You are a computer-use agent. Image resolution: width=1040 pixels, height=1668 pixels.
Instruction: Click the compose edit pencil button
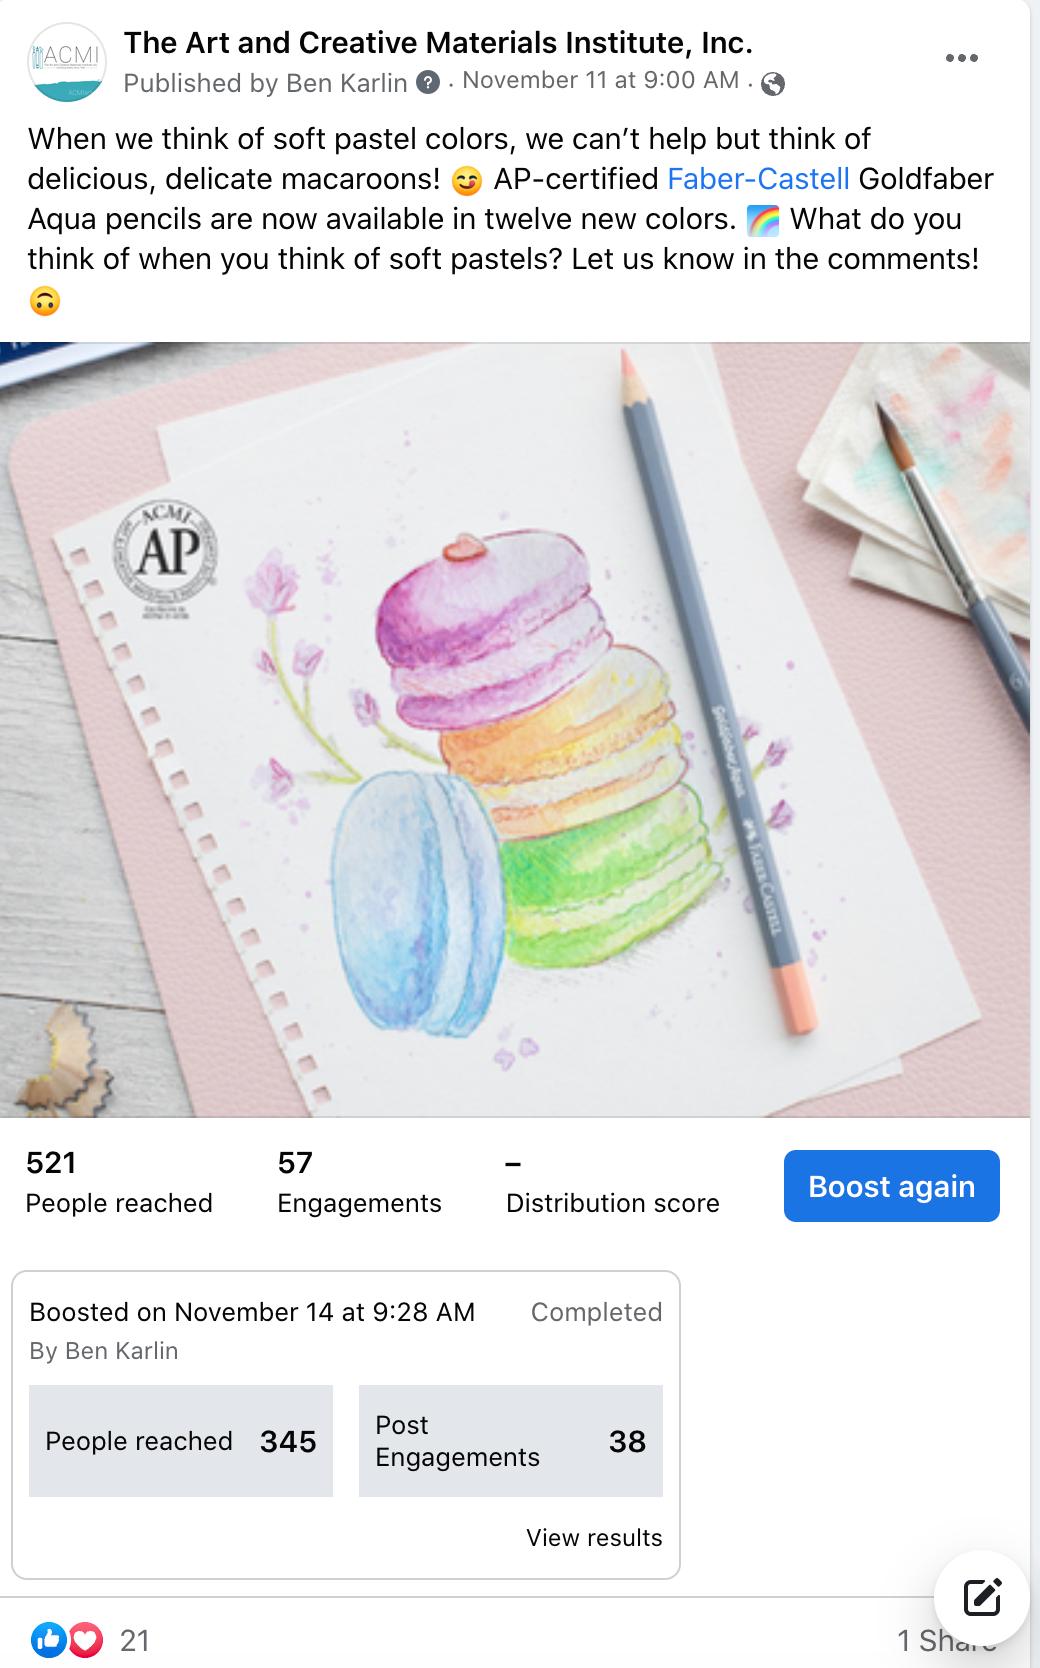[982, 1597]
